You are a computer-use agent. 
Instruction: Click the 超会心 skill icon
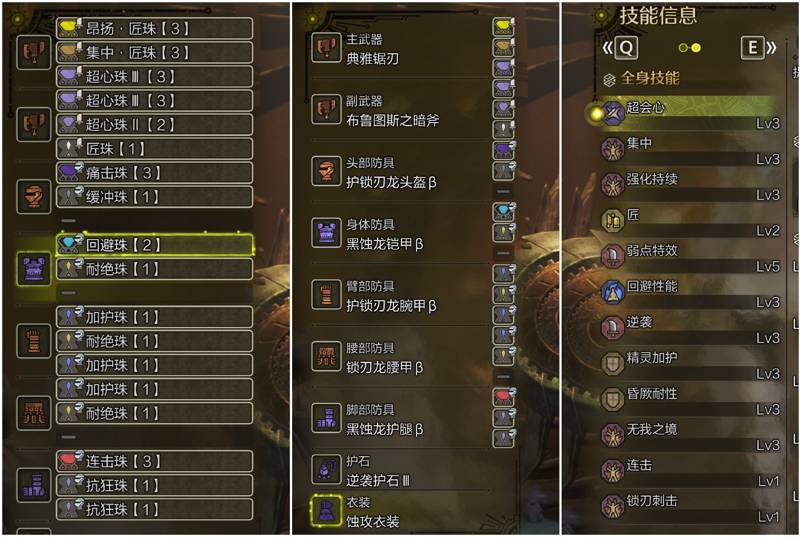612,113
